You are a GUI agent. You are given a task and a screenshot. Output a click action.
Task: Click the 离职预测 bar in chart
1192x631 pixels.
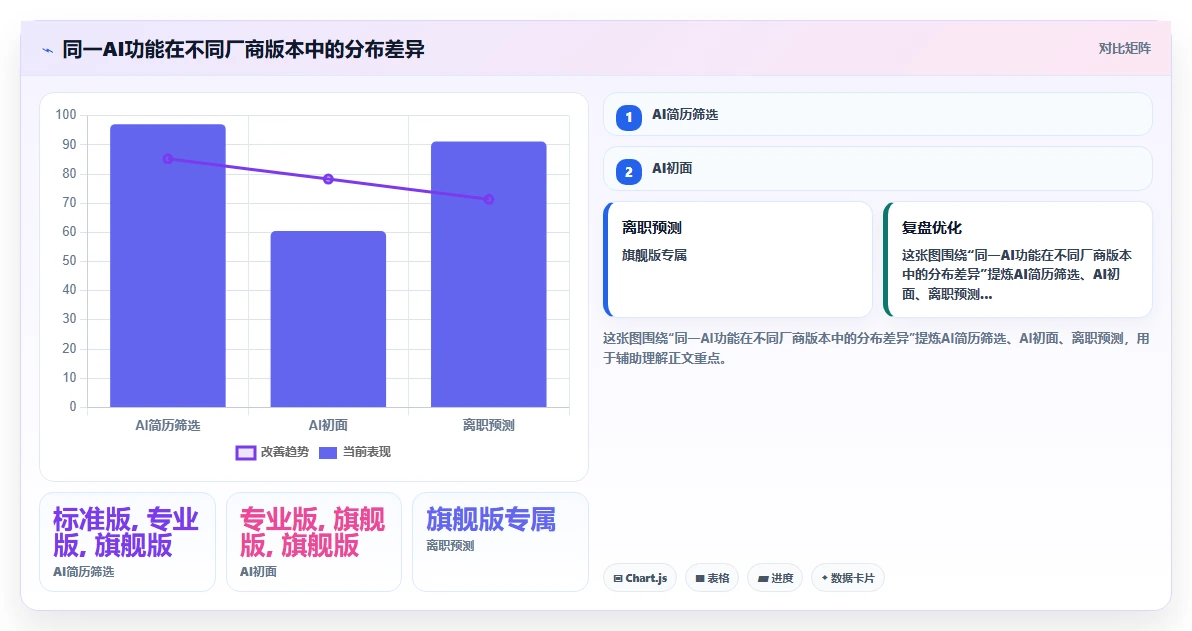(489, 274)
